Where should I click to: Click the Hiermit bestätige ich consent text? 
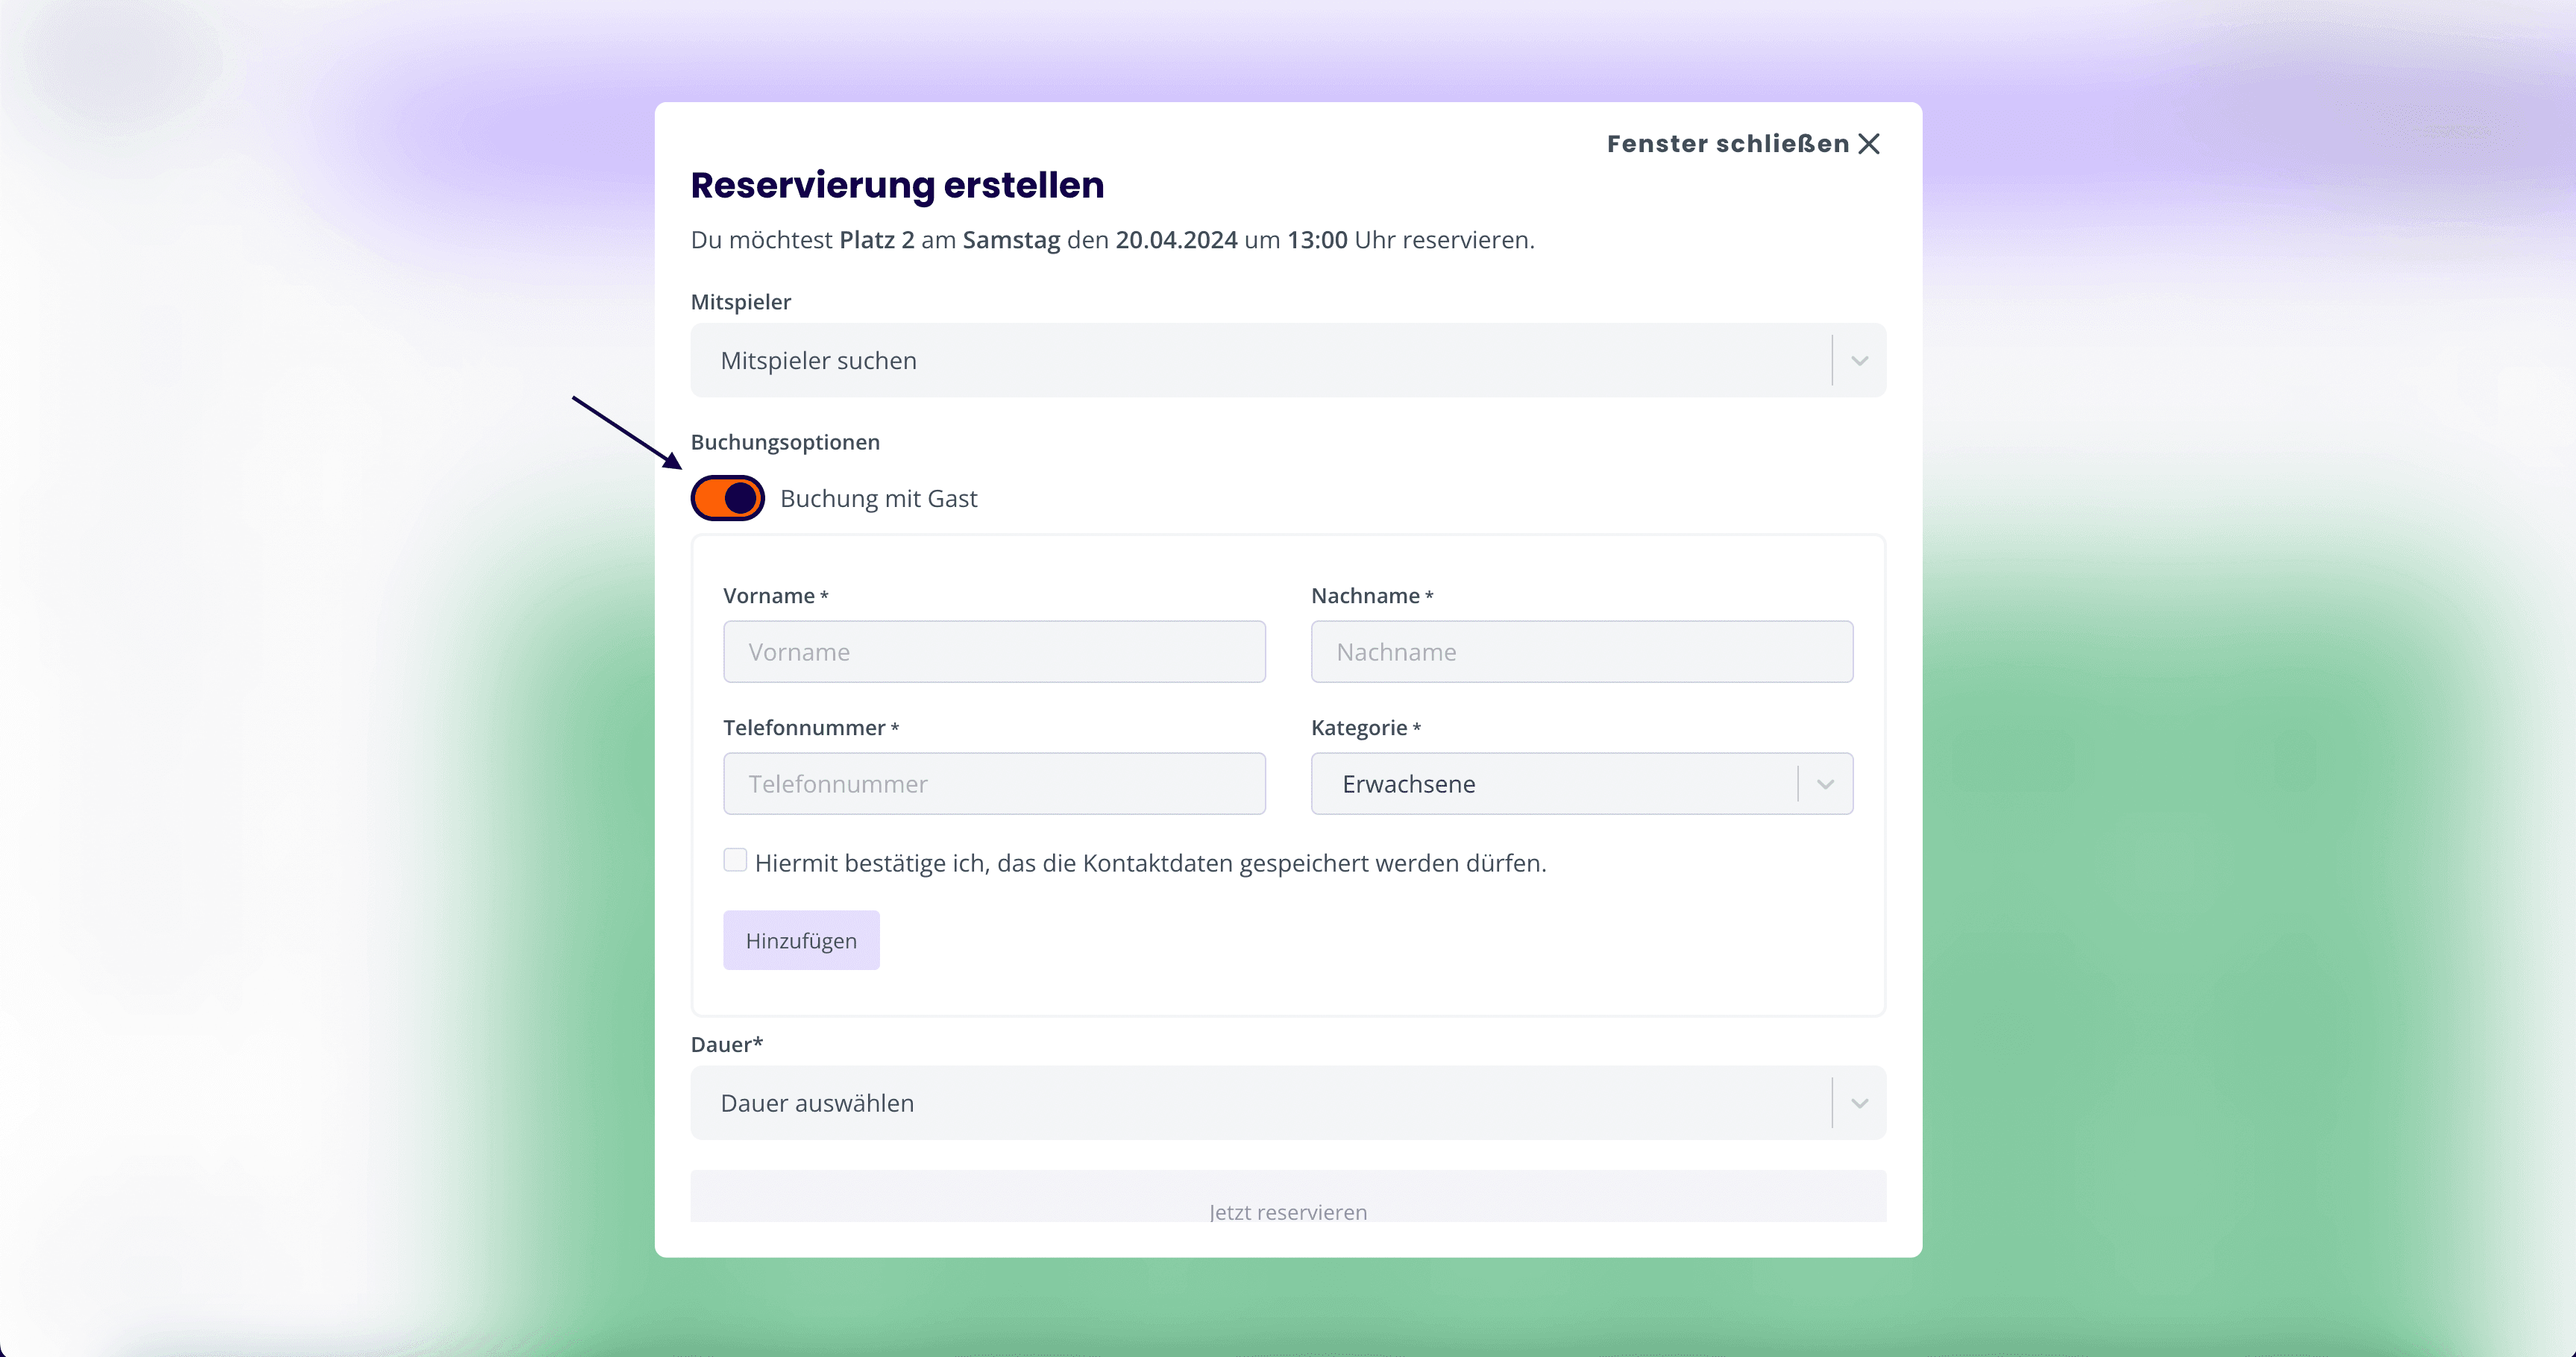pos(1150,863)
